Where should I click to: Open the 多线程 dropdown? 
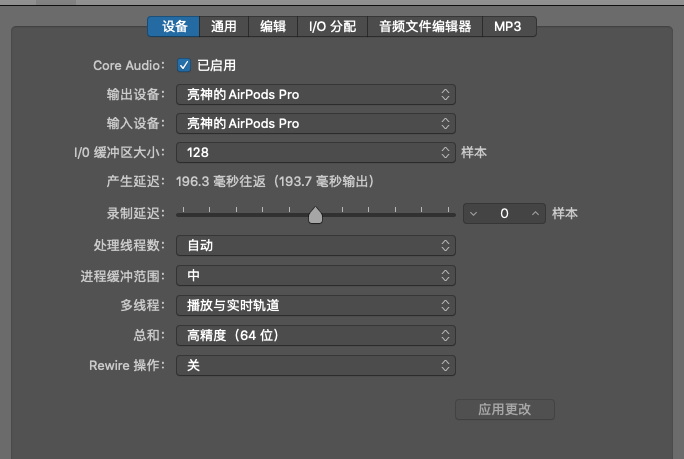point(316,305)
